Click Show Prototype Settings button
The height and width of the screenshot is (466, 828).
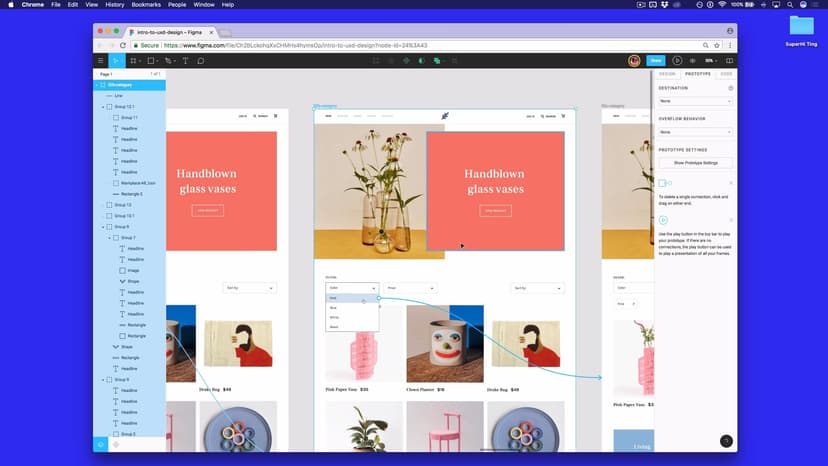point(695,162)
